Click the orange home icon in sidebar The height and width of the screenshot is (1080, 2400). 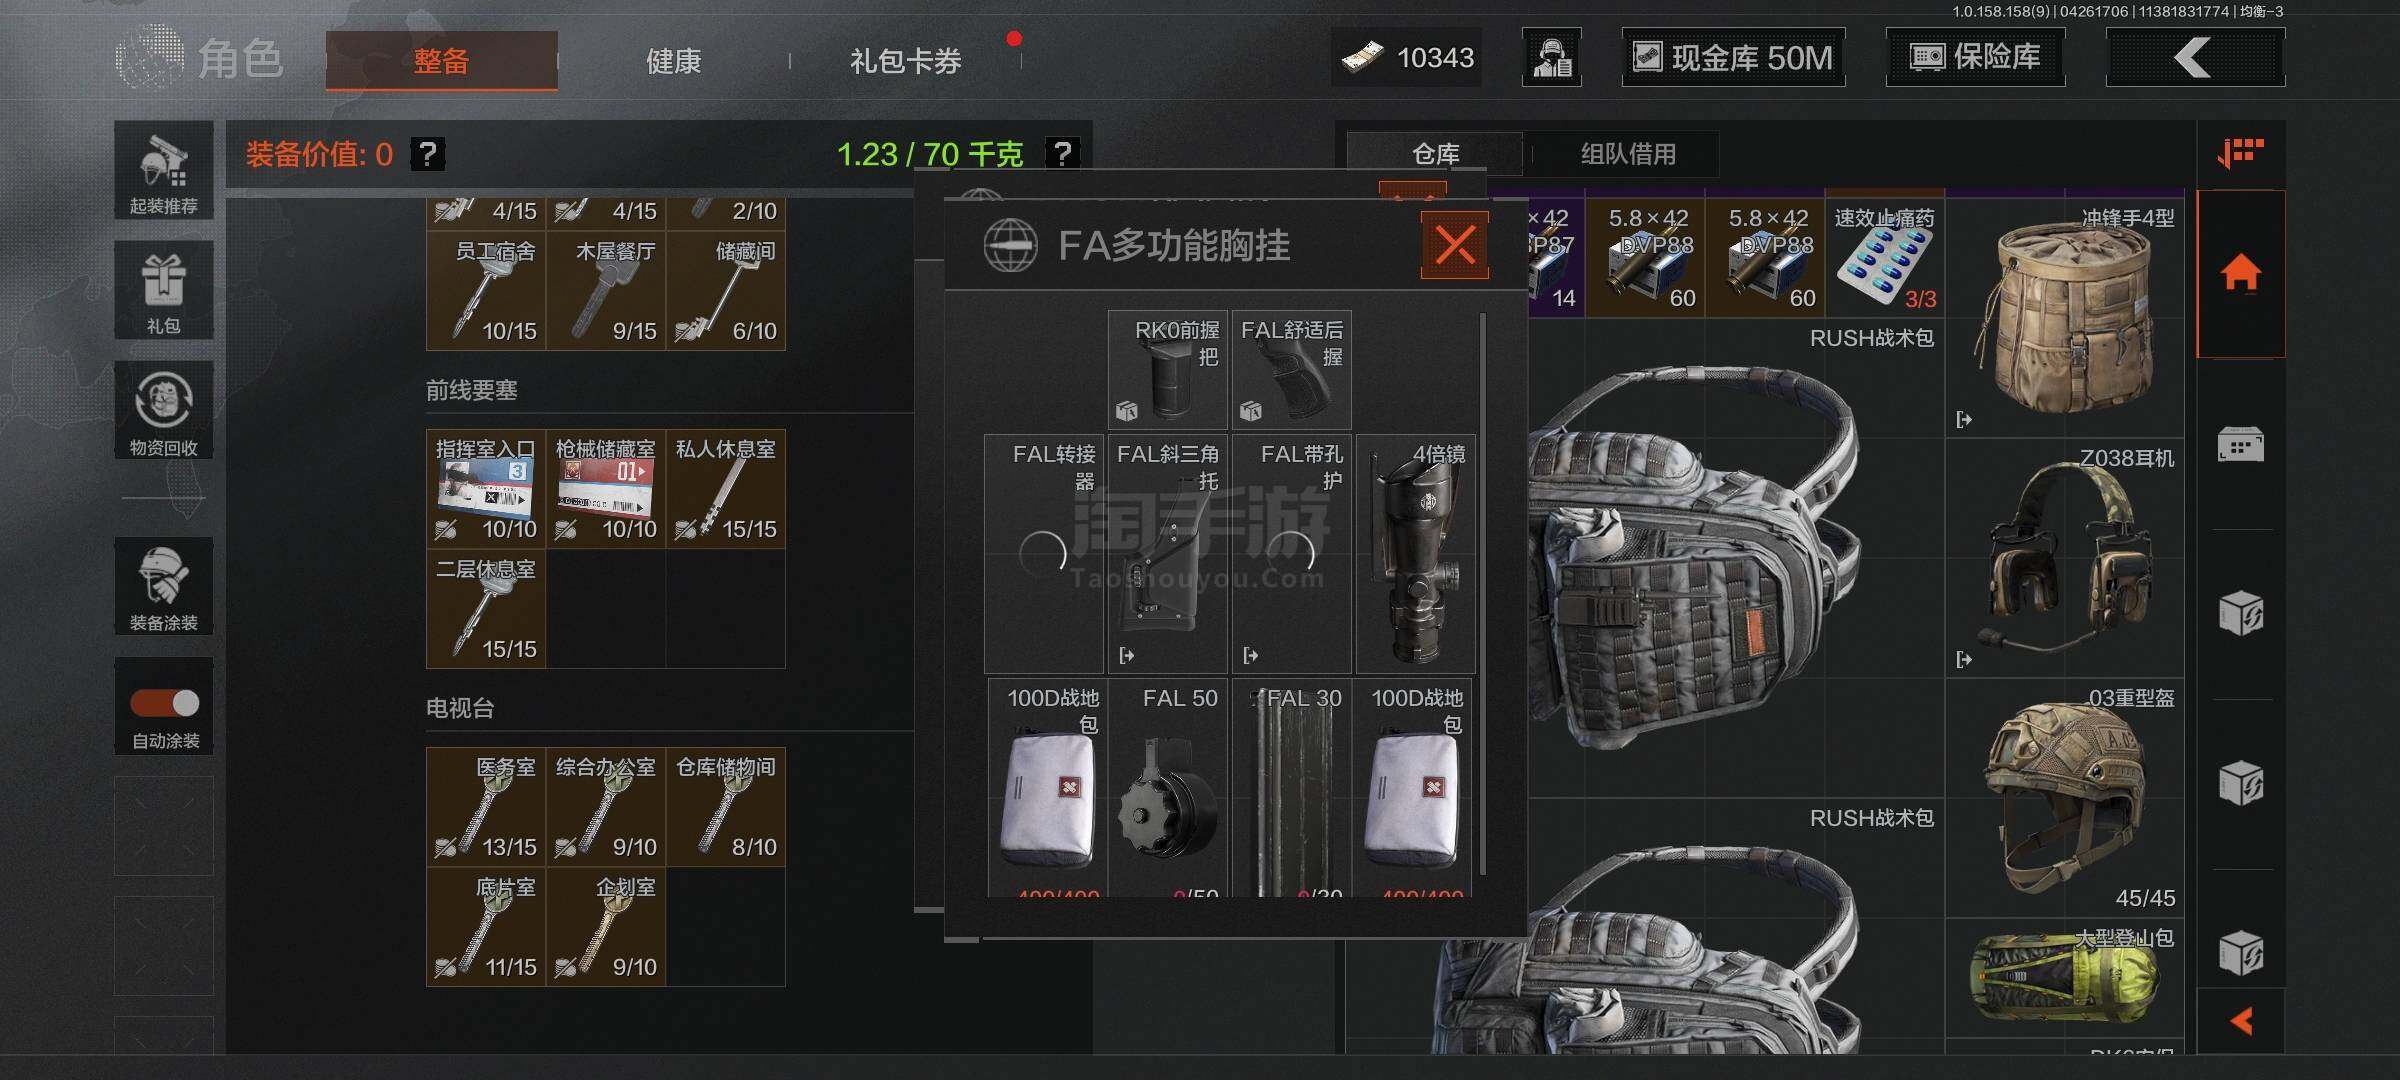point(2240,273)
